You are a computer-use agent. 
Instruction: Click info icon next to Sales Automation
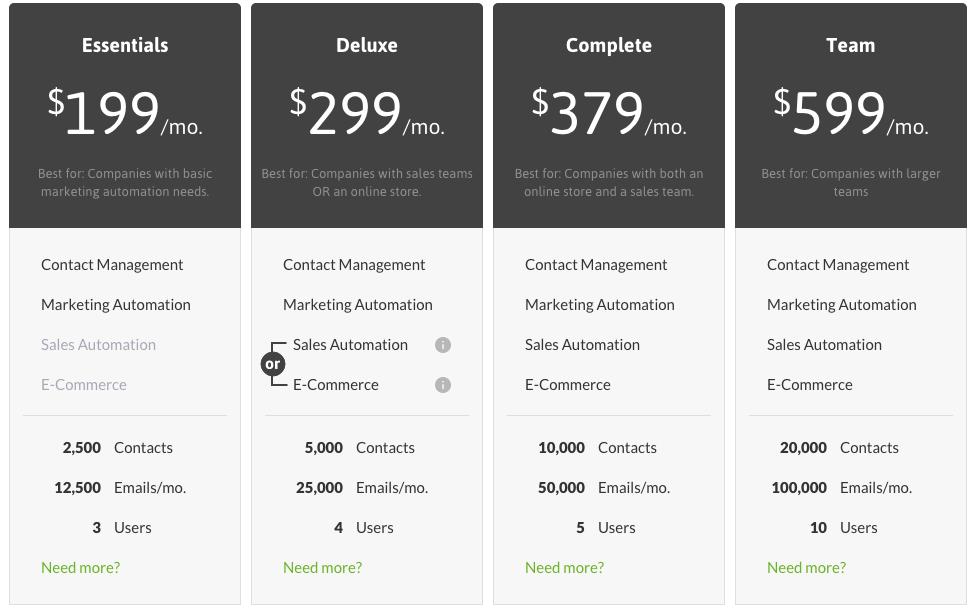click(443, 345)
